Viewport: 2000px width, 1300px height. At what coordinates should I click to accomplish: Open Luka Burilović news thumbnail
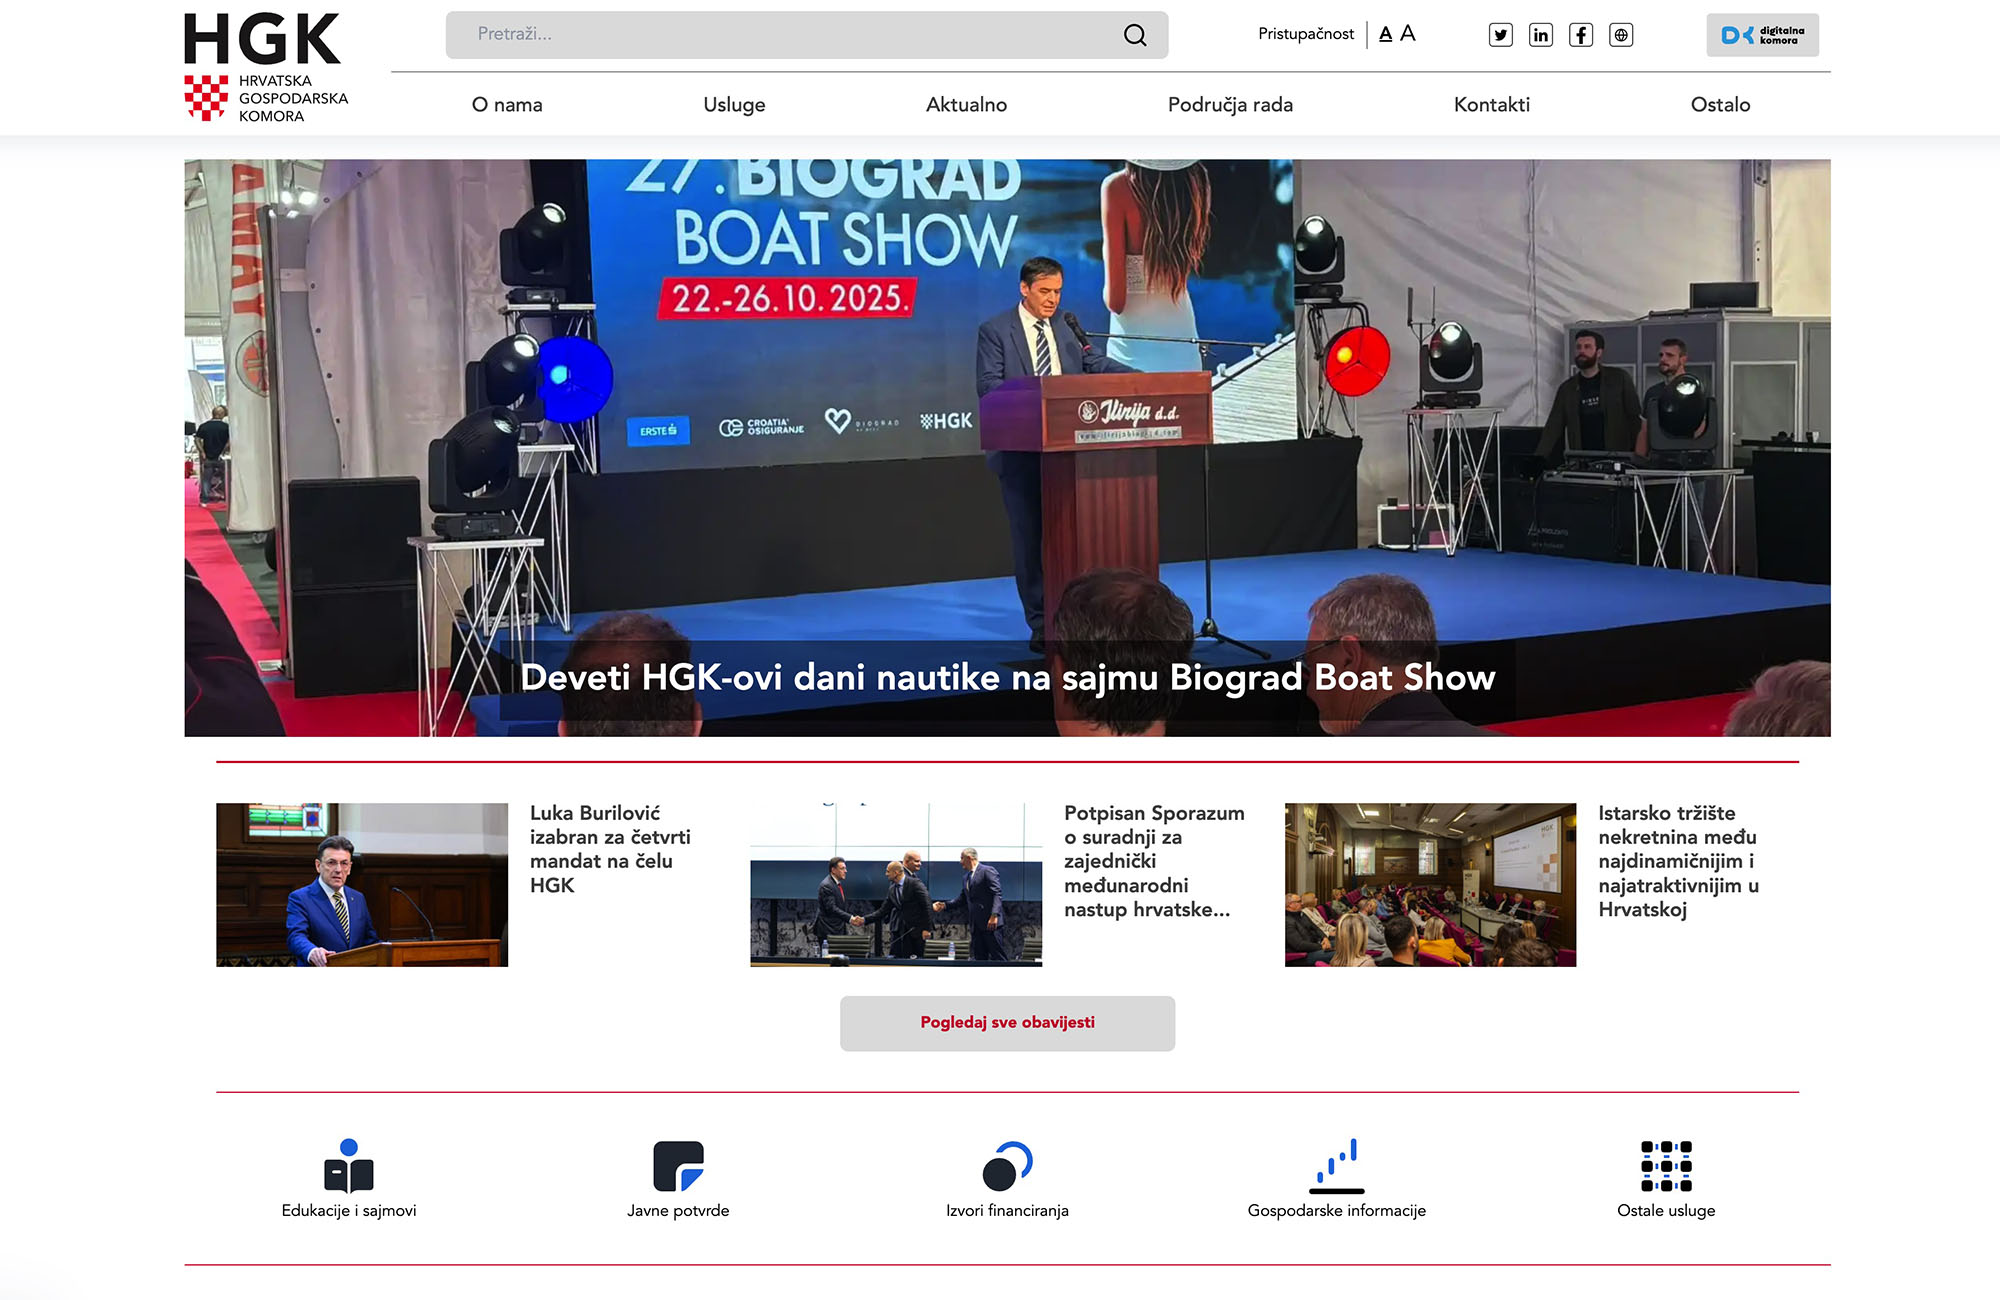click(362, 885)
